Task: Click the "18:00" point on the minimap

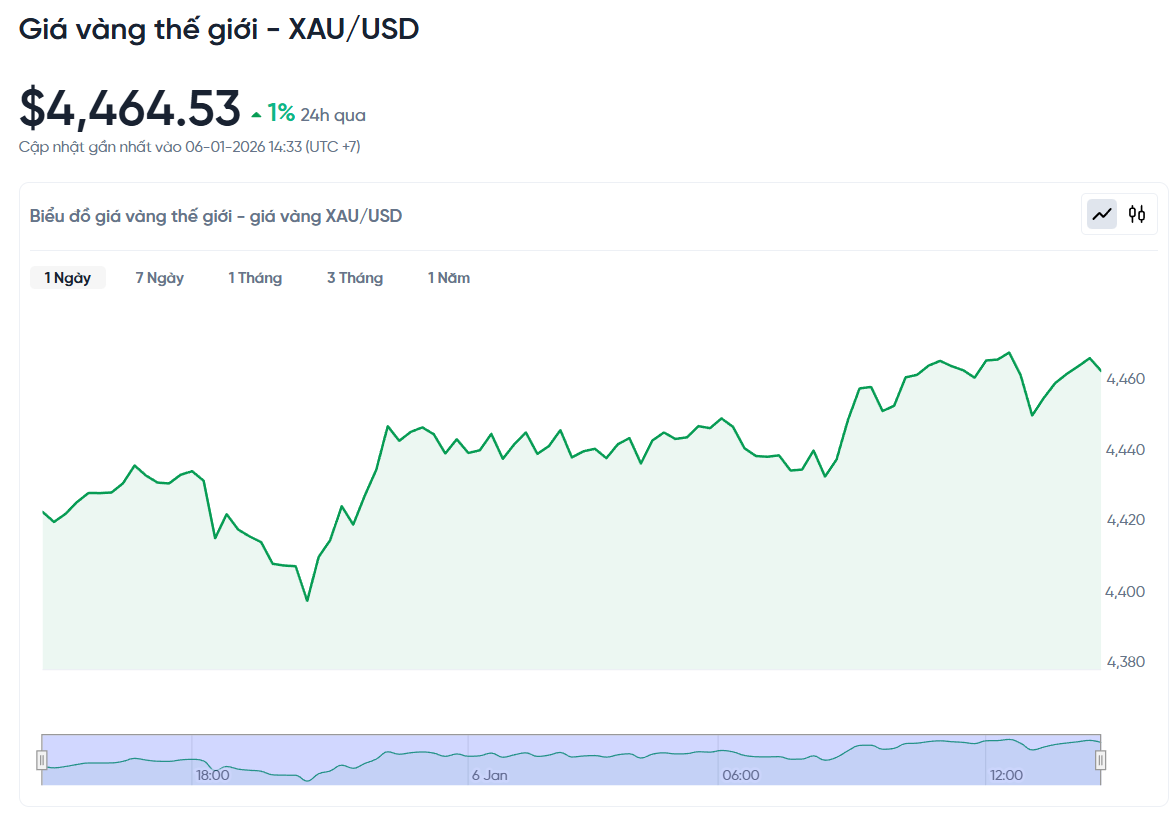Action: coord(212,775)
